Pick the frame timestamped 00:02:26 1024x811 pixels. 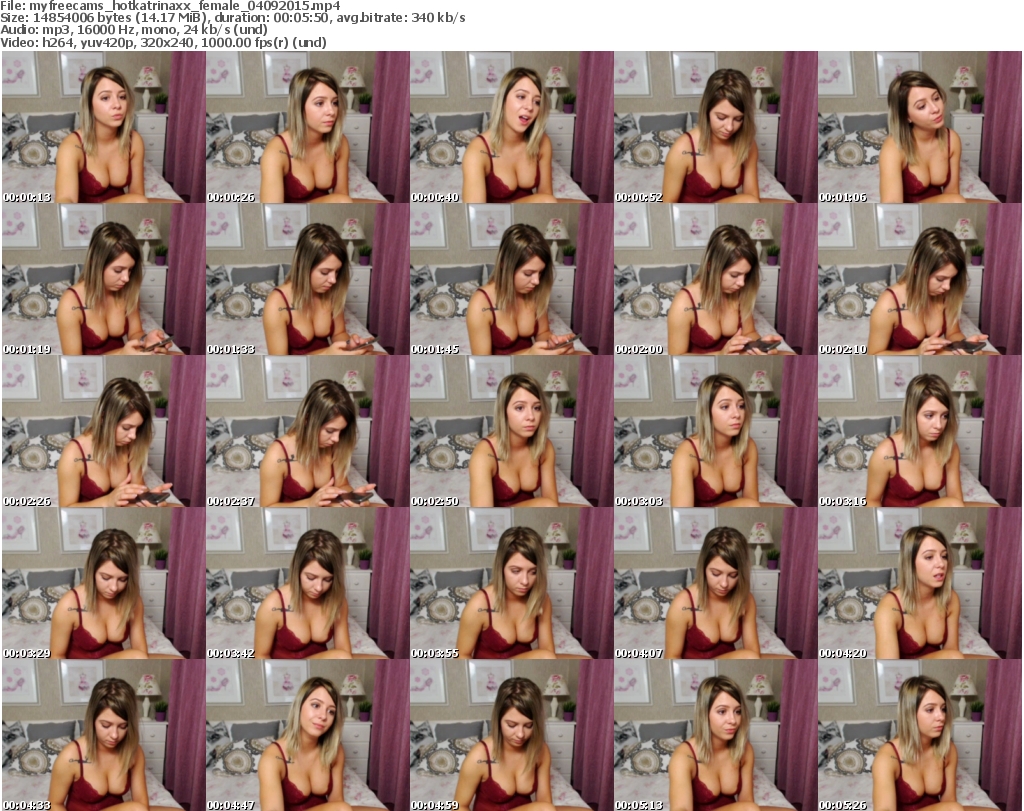click(x=104, y=432)
